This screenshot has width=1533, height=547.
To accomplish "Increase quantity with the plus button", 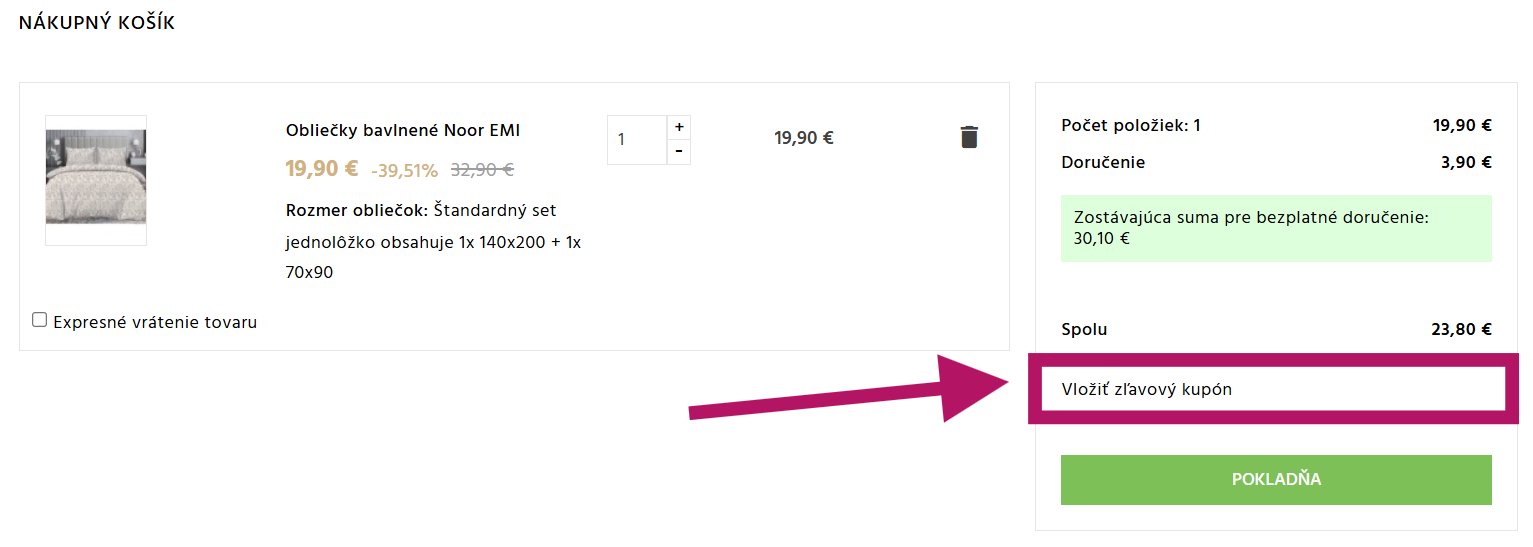I will tap(679, 127).
